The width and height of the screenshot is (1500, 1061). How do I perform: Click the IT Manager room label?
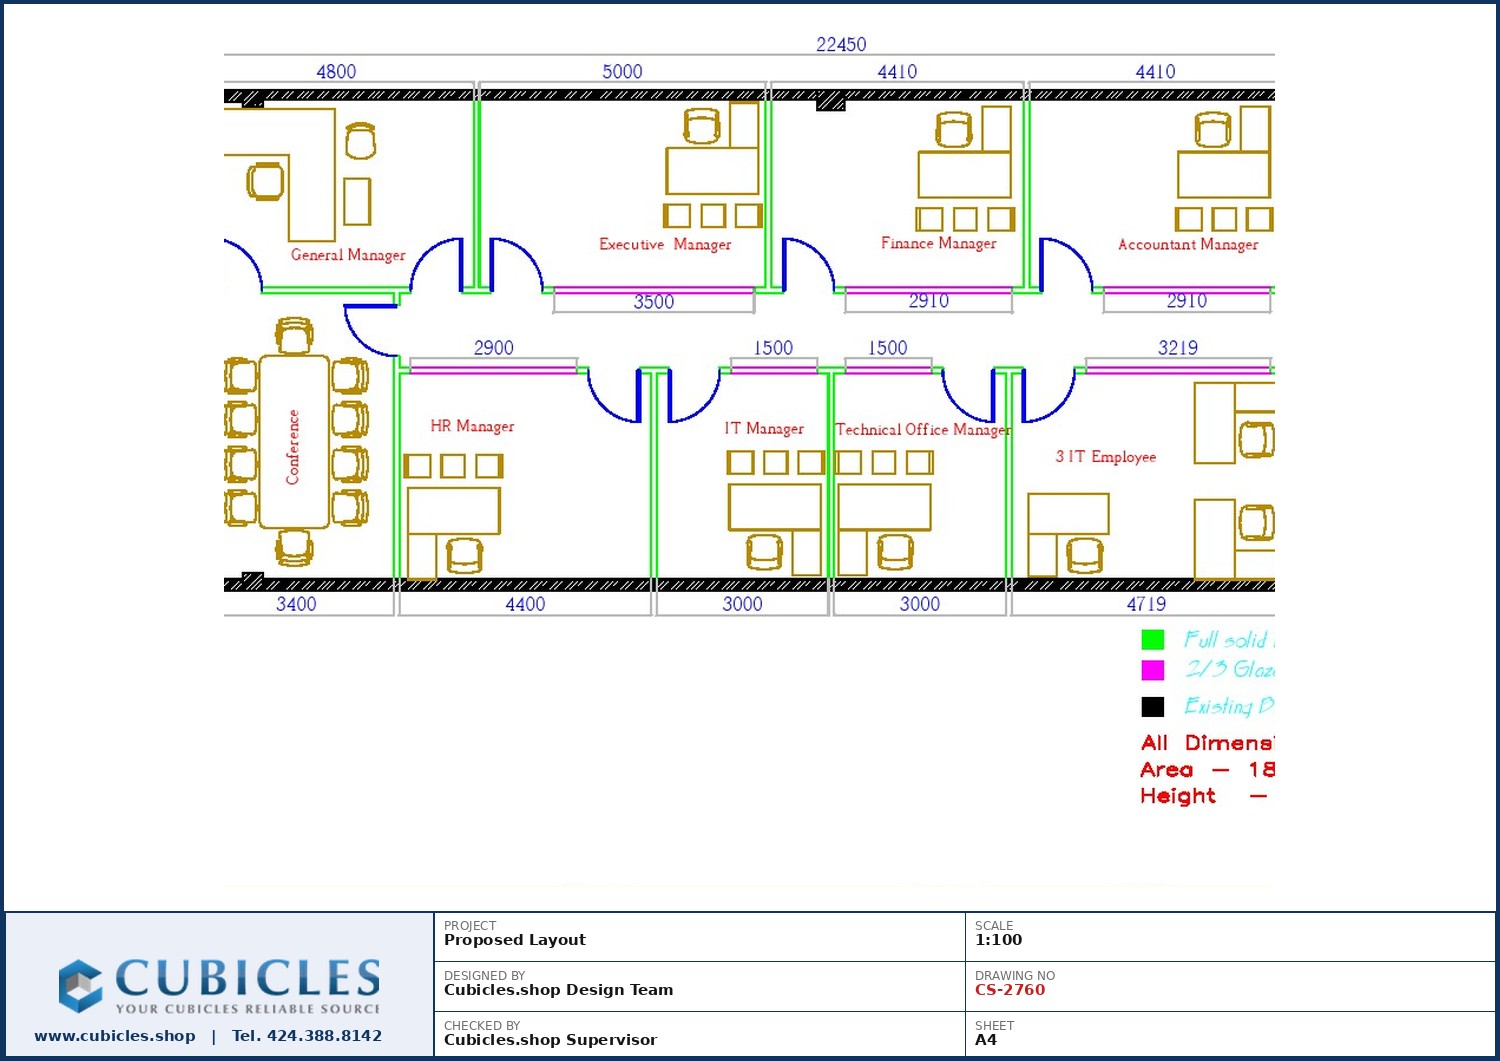coord(764,428)
